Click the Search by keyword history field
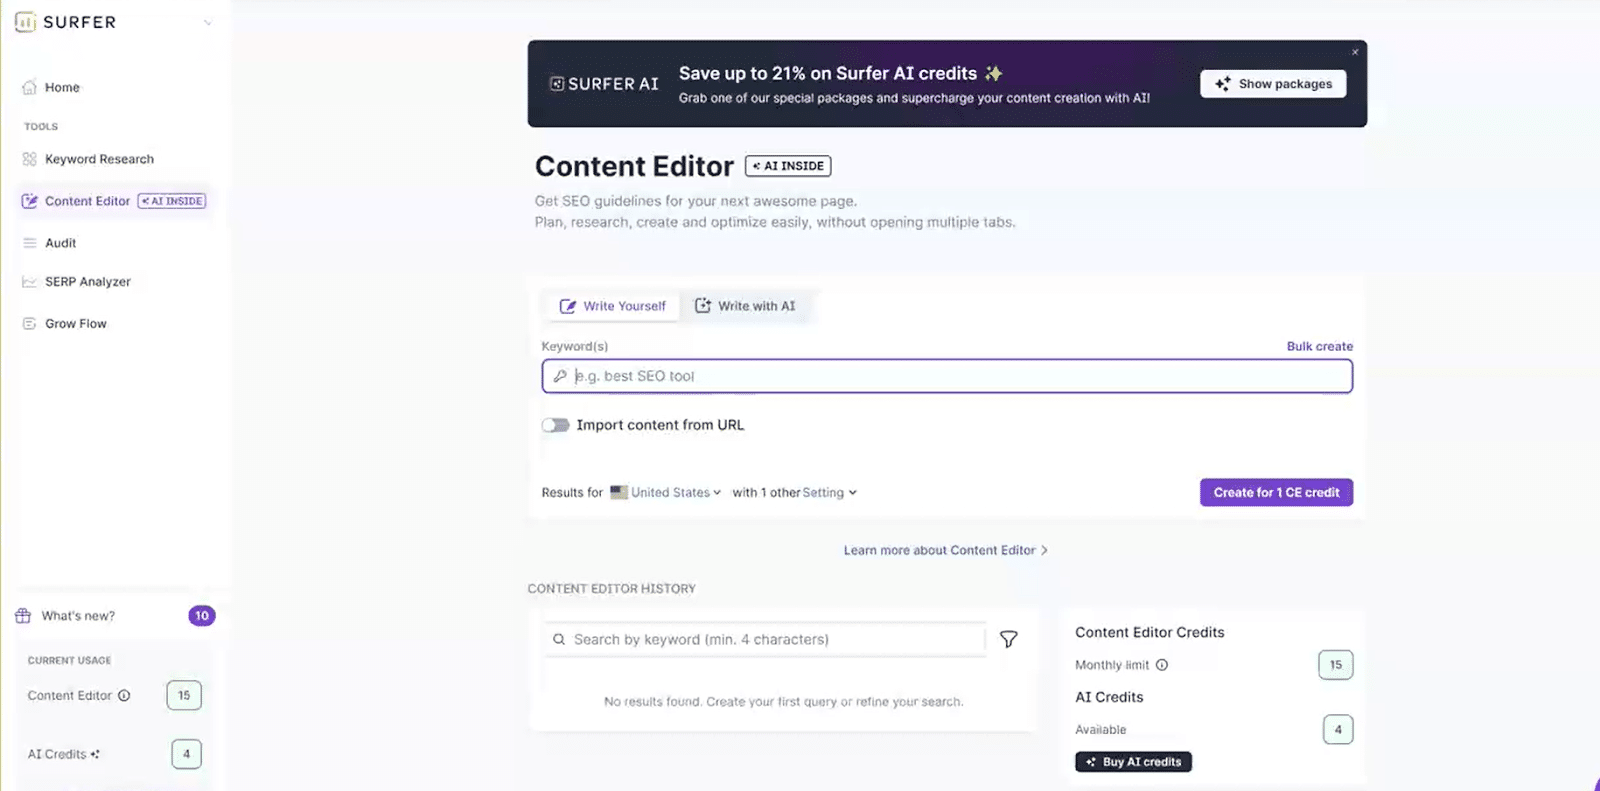Screen dimensions: 1600x791 (x=766, y=639)
